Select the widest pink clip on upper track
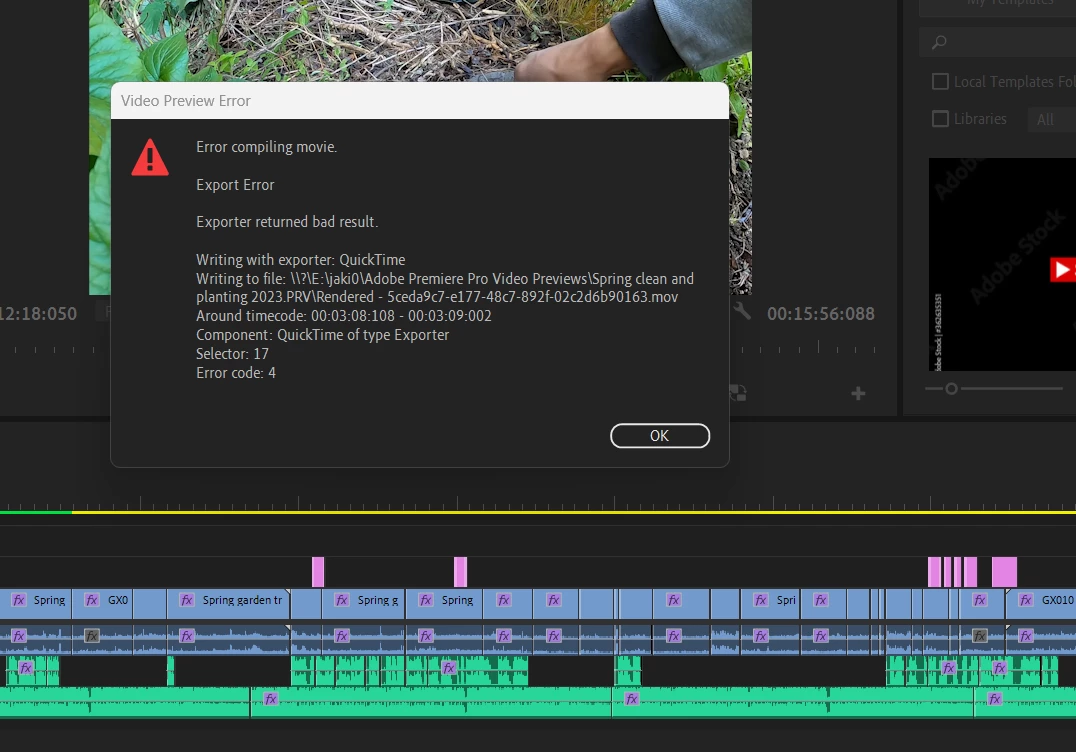Screen dimensions: 1076x752 coord(1004,572)
